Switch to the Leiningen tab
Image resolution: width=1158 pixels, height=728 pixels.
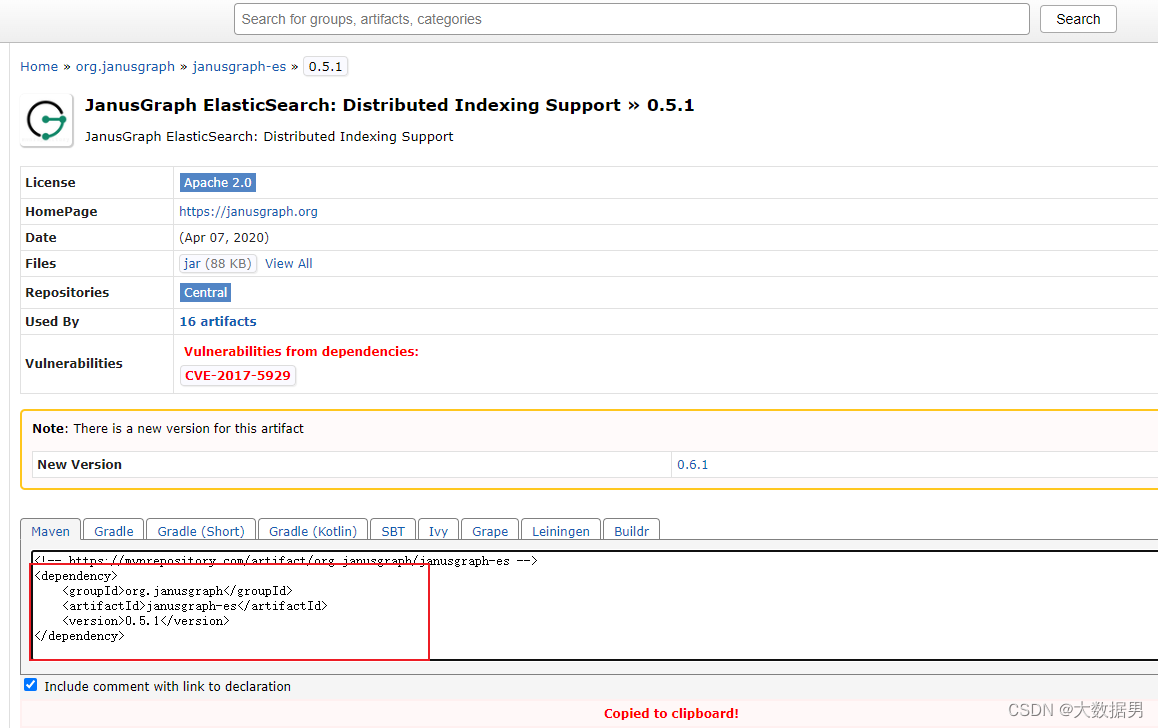point(561,531)
